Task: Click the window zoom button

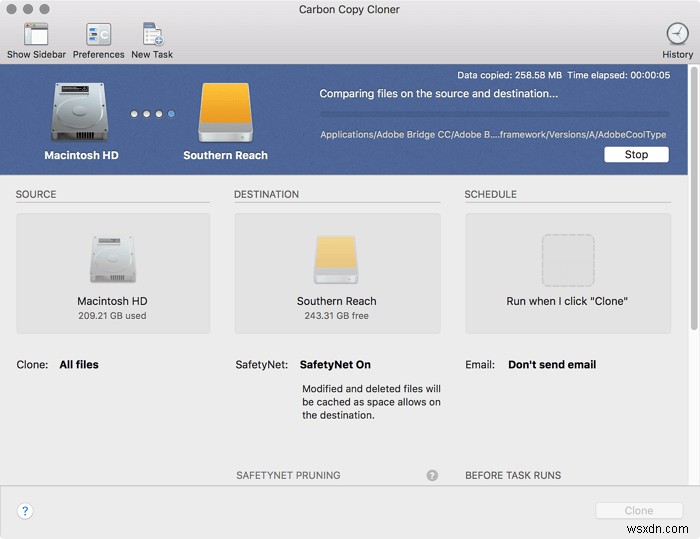Action: 44,9
